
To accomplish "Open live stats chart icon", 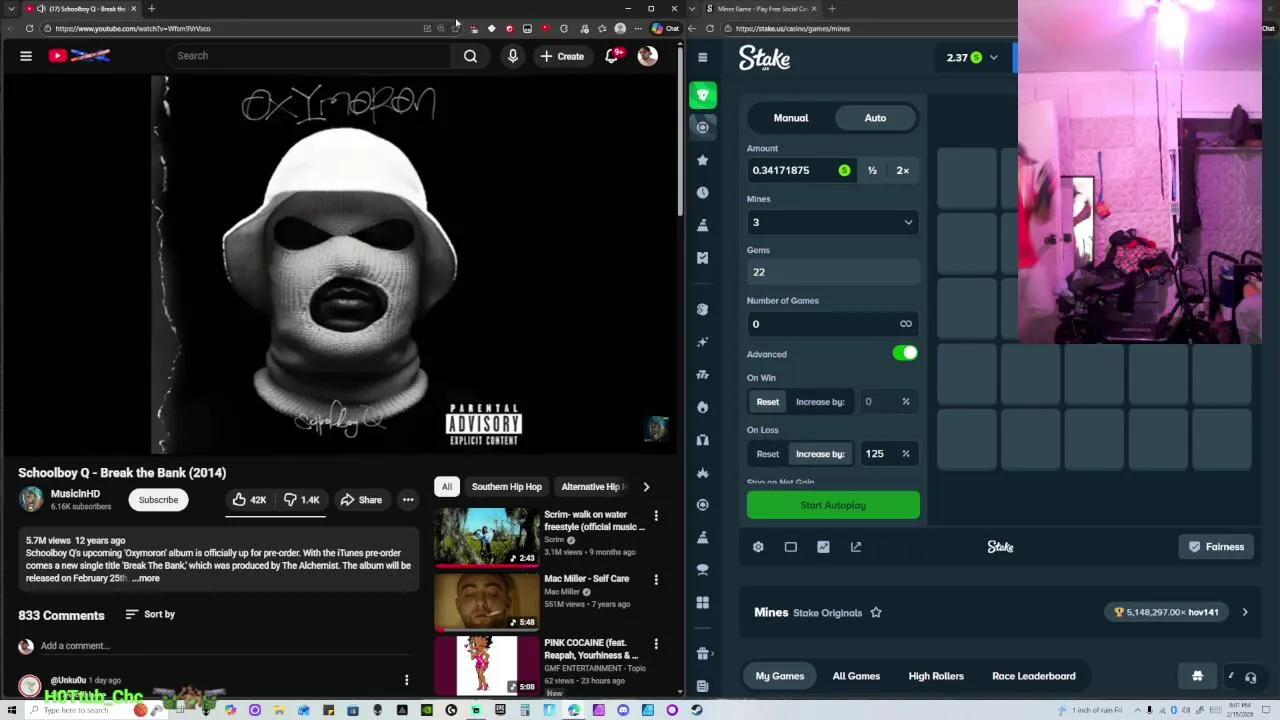I will tap(823, 547).
